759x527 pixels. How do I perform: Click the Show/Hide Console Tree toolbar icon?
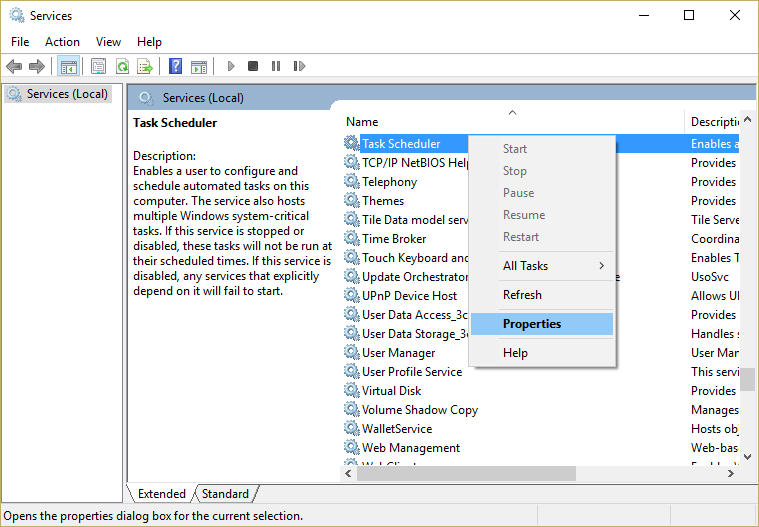click(x=69, y=67)
